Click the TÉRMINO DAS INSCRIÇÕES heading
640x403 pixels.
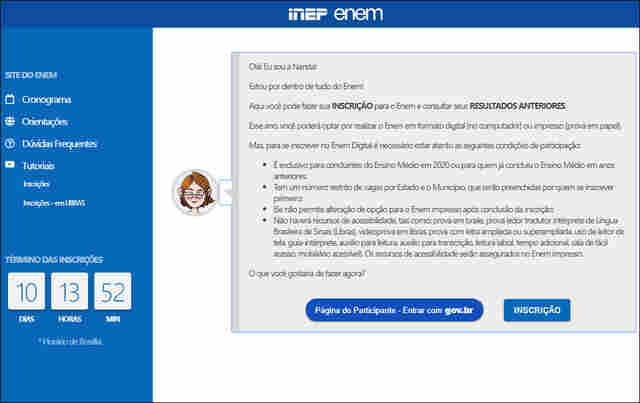[x=54, y=260]
